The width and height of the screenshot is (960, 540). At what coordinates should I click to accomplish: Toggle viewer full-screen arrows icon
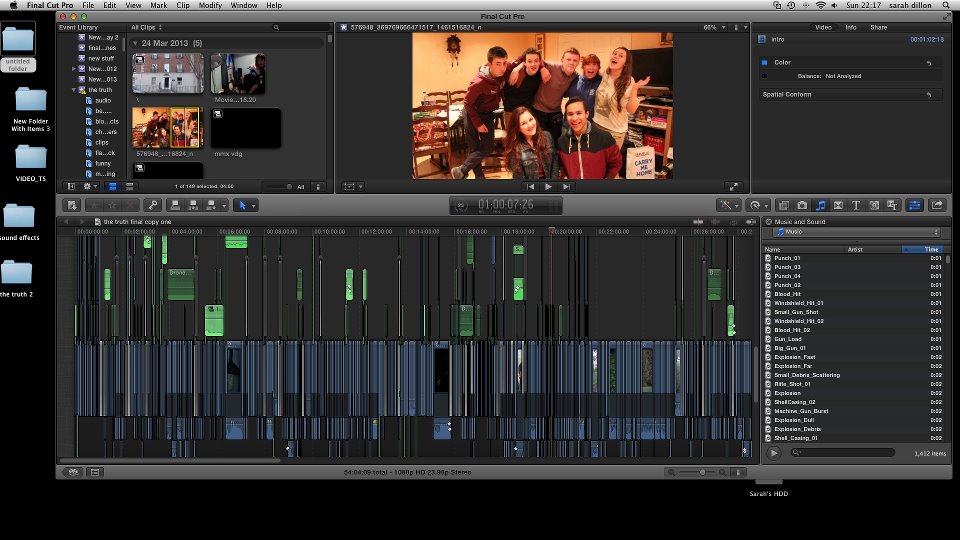click(x=734, y=186)
